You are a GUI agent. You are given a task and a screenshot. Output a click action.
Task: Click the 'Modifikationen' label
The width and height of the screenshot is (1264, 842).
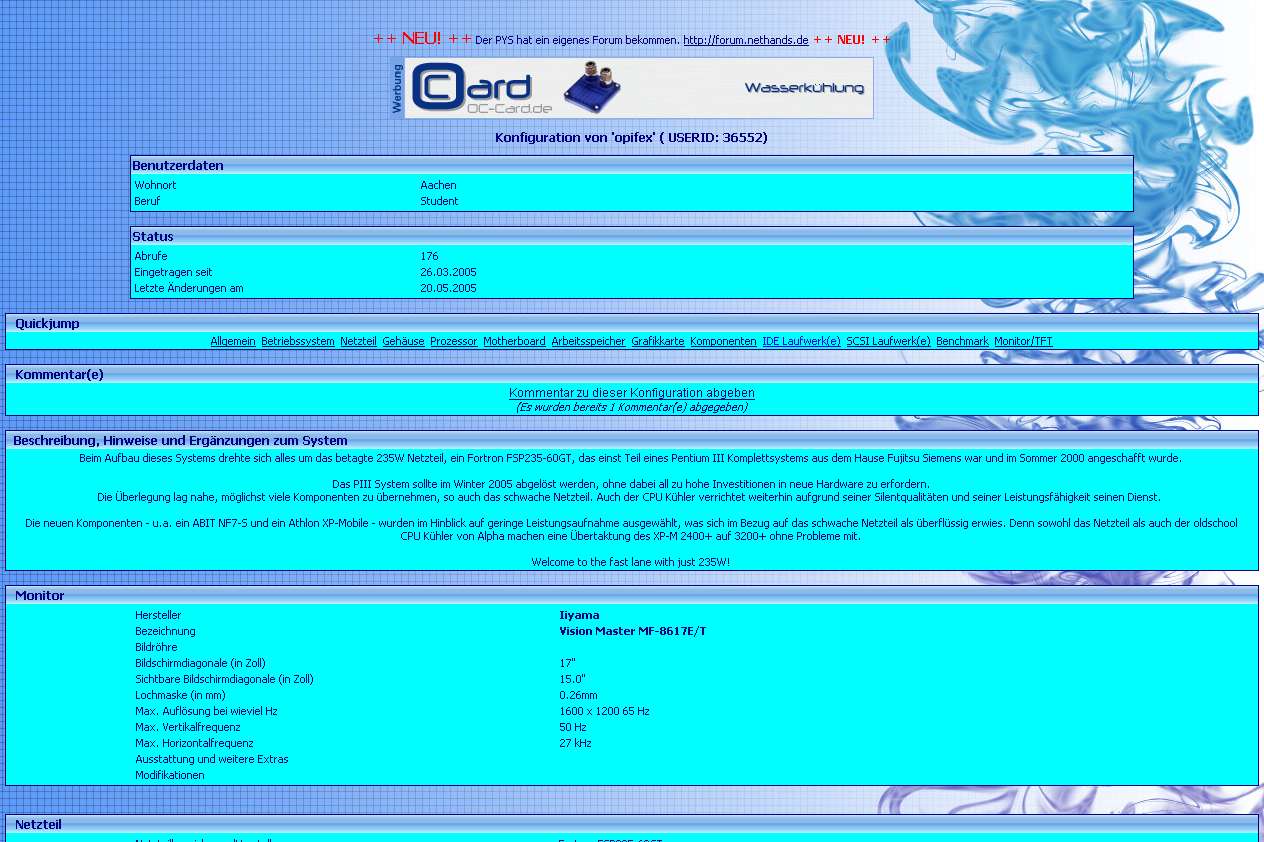click(170, 775)
